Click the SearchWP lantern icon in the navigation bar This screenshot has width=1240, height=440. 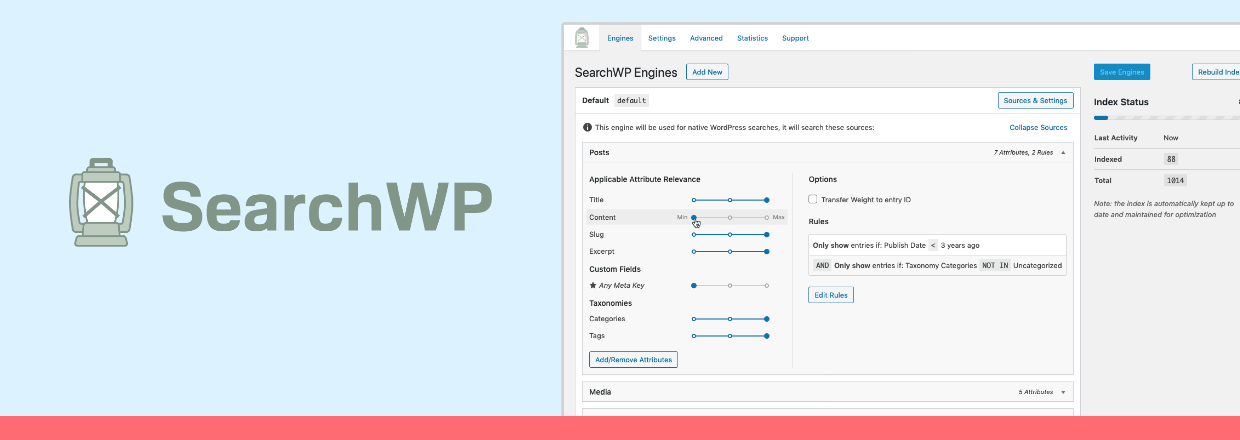click(x=582, y=38)
